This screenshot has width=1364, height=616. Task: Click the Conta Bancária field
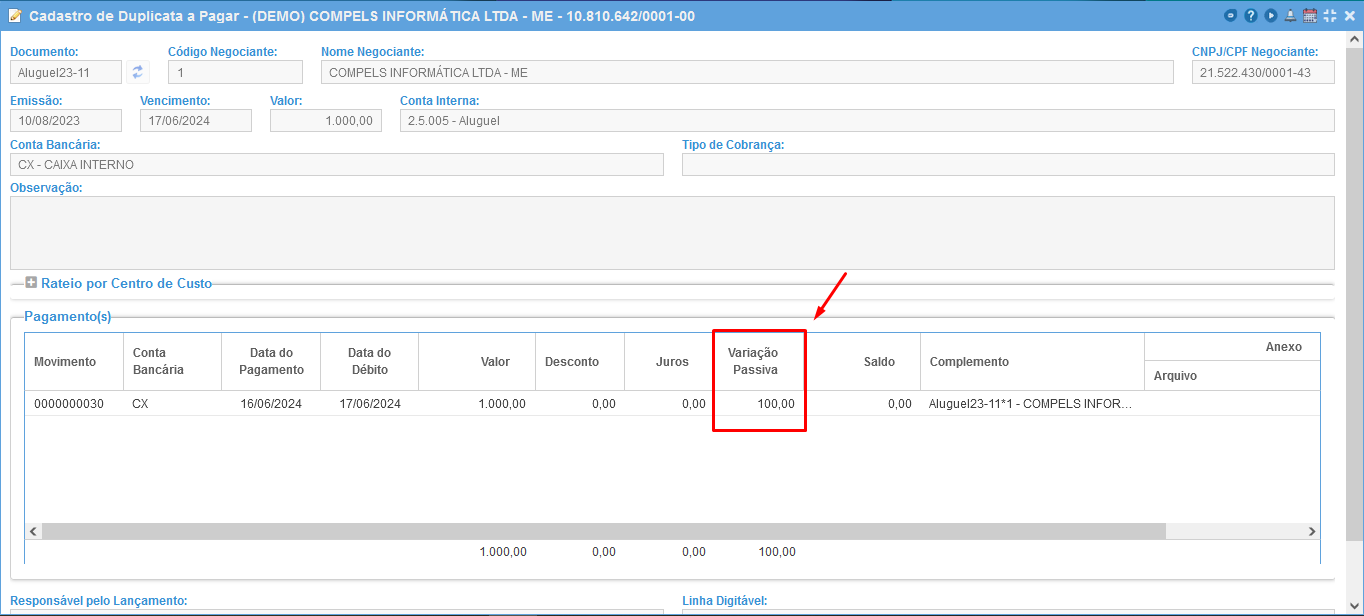tap(337, 164)
